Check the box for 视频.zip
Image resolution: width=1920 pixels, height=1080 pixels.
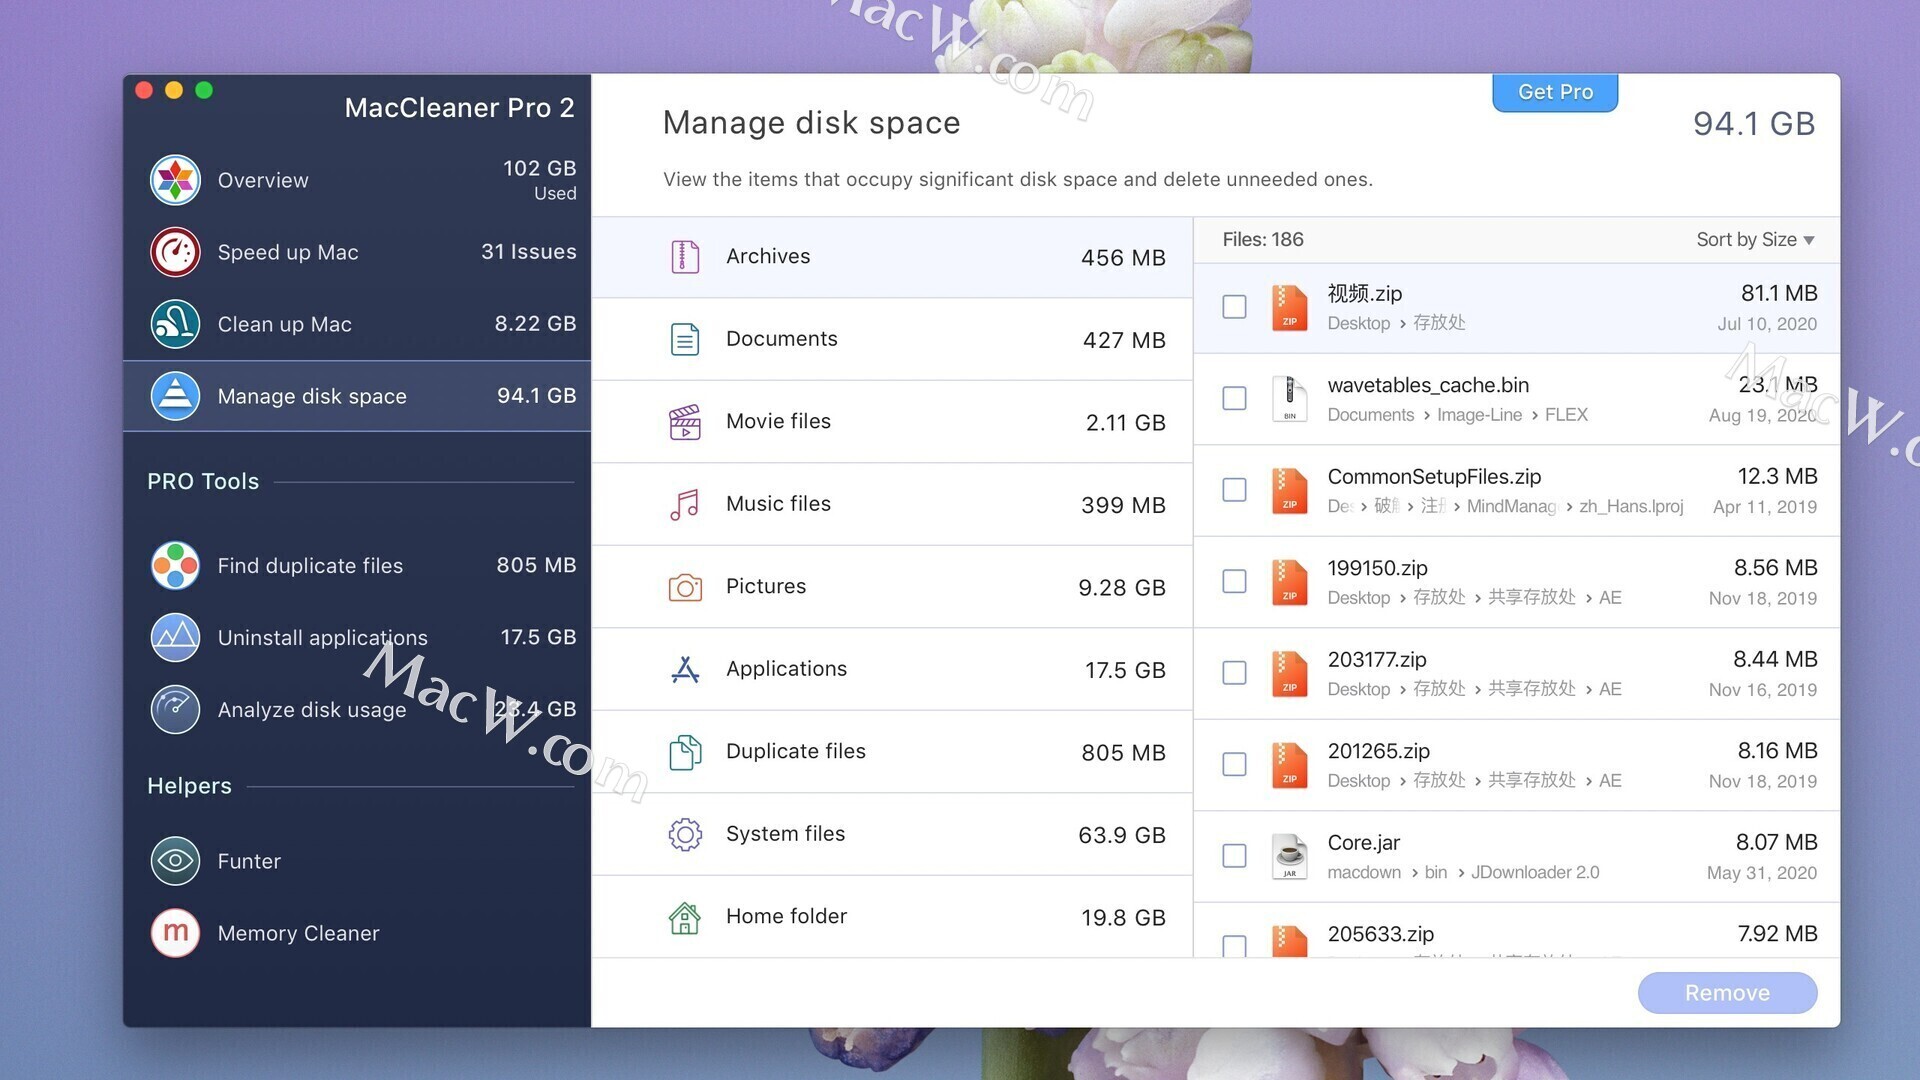pos(1234,307)
